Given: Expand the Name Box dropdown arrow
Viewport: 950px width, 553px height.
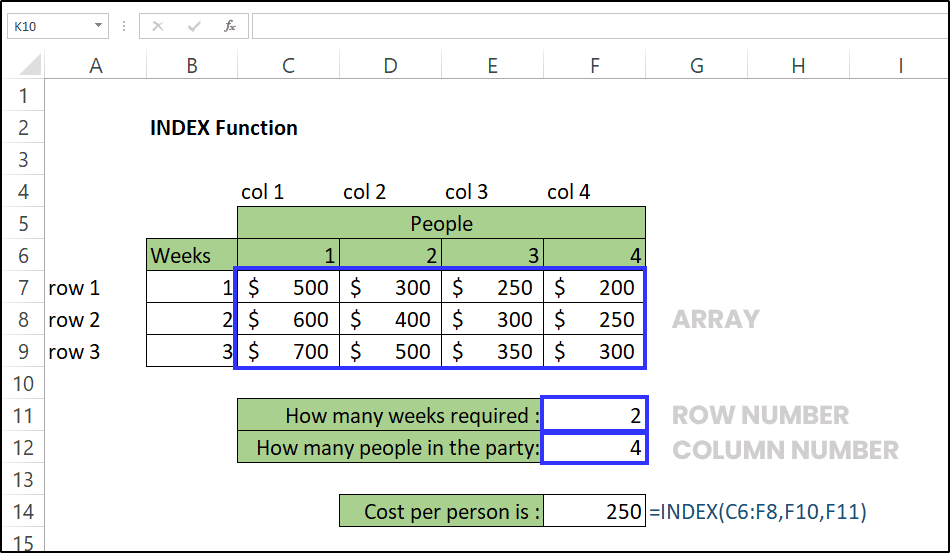Looking at the screenshot, I should [98, 25].
